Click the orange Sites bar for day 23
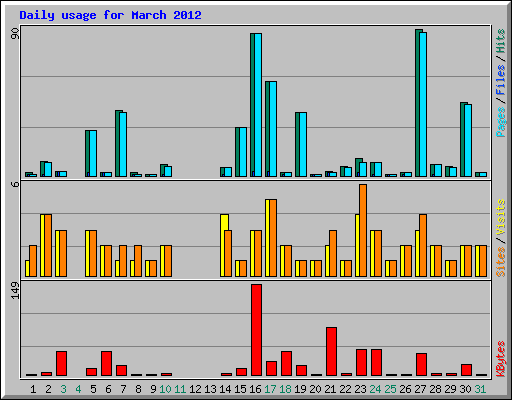Image resolution: width=512 pixels, height=400 pixels. [363, 231]
